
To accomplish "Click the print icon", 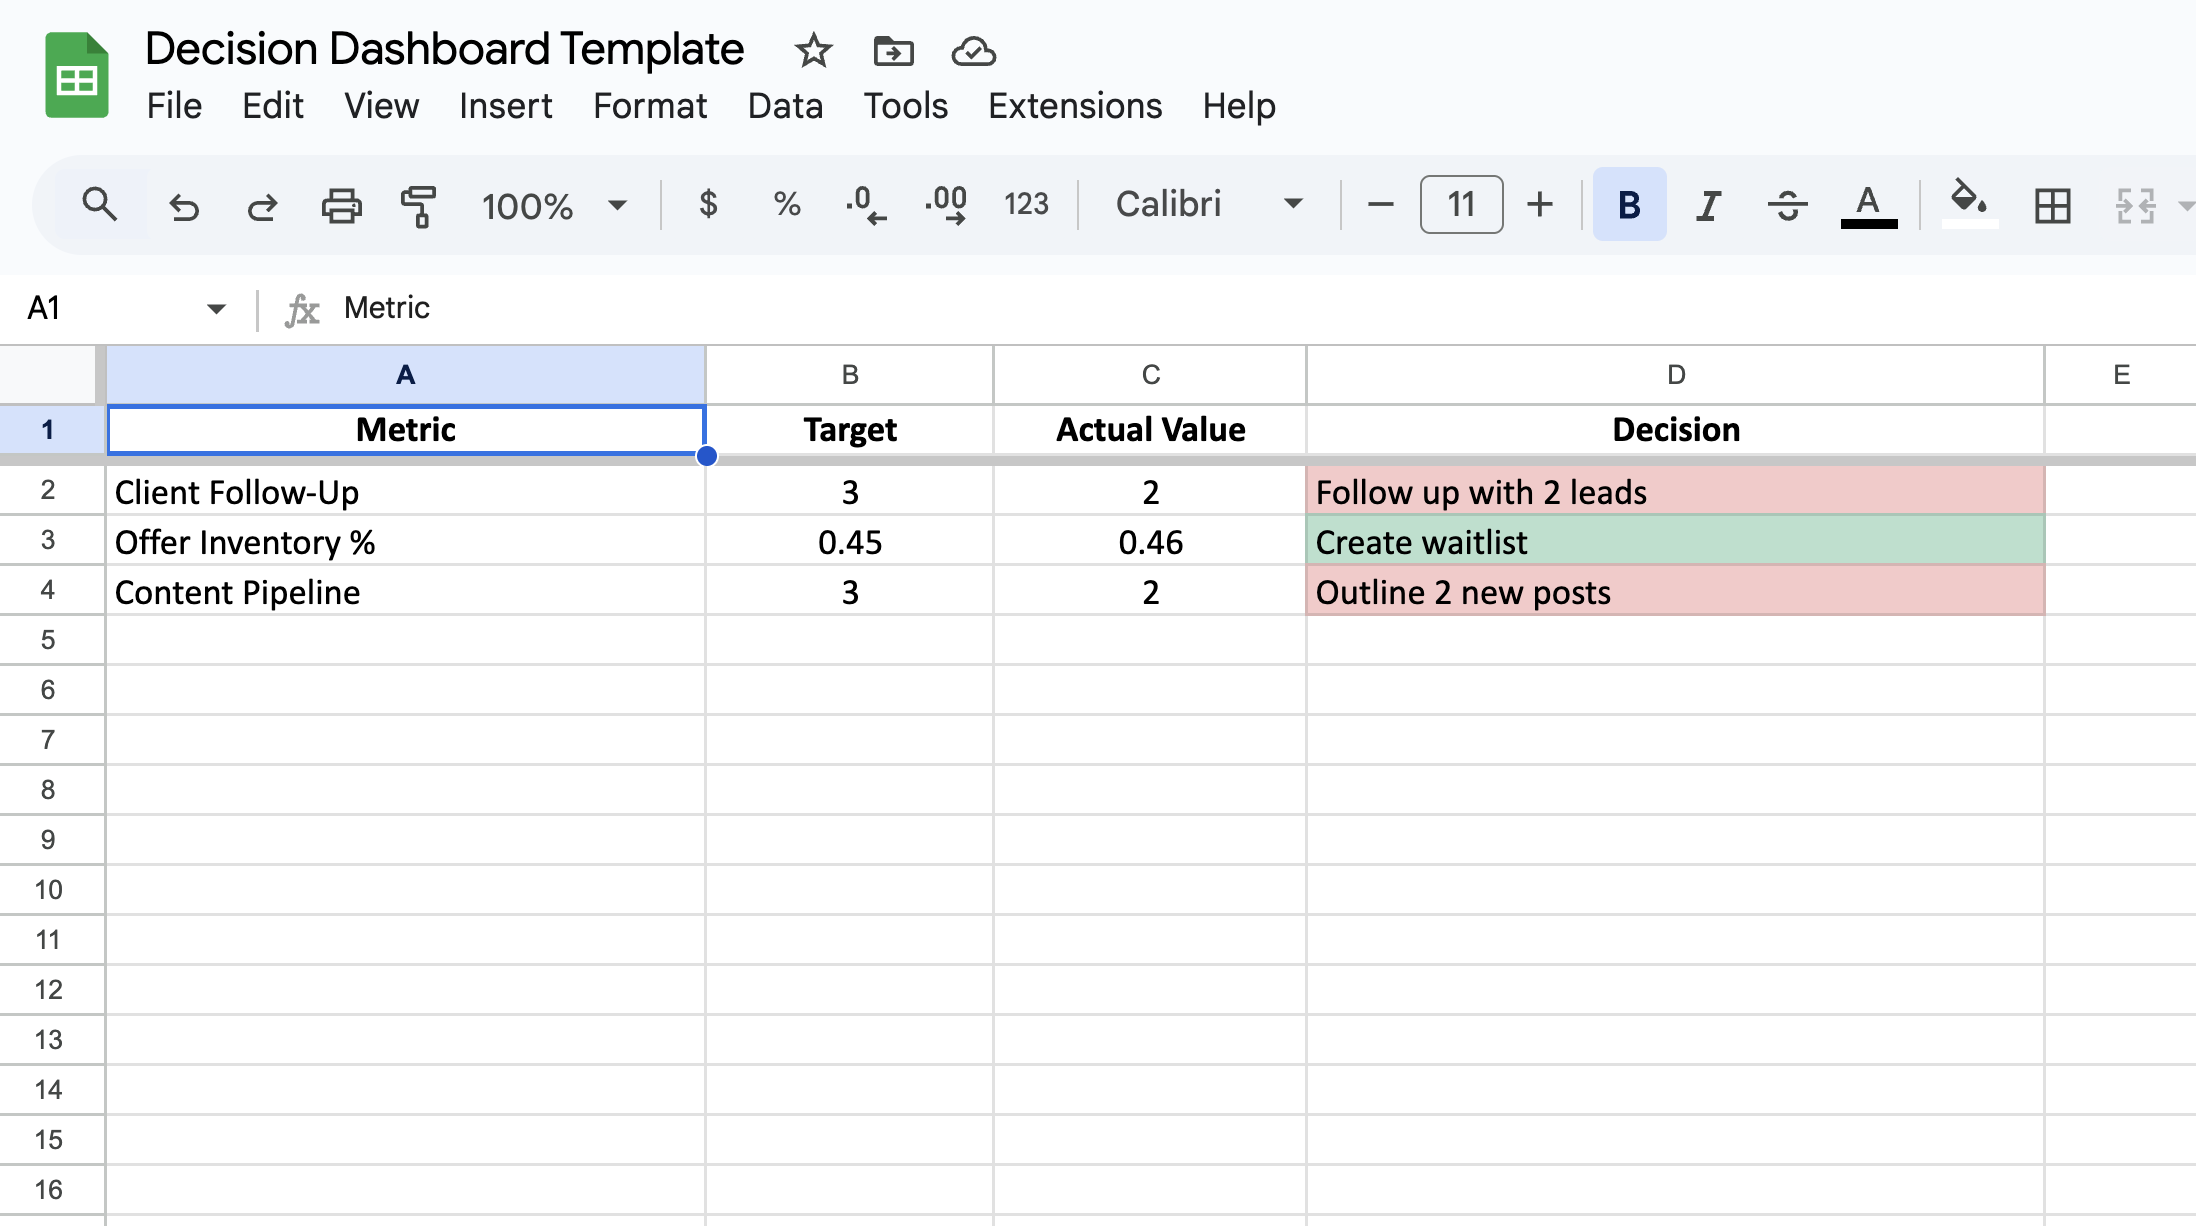I will point(341,206).
